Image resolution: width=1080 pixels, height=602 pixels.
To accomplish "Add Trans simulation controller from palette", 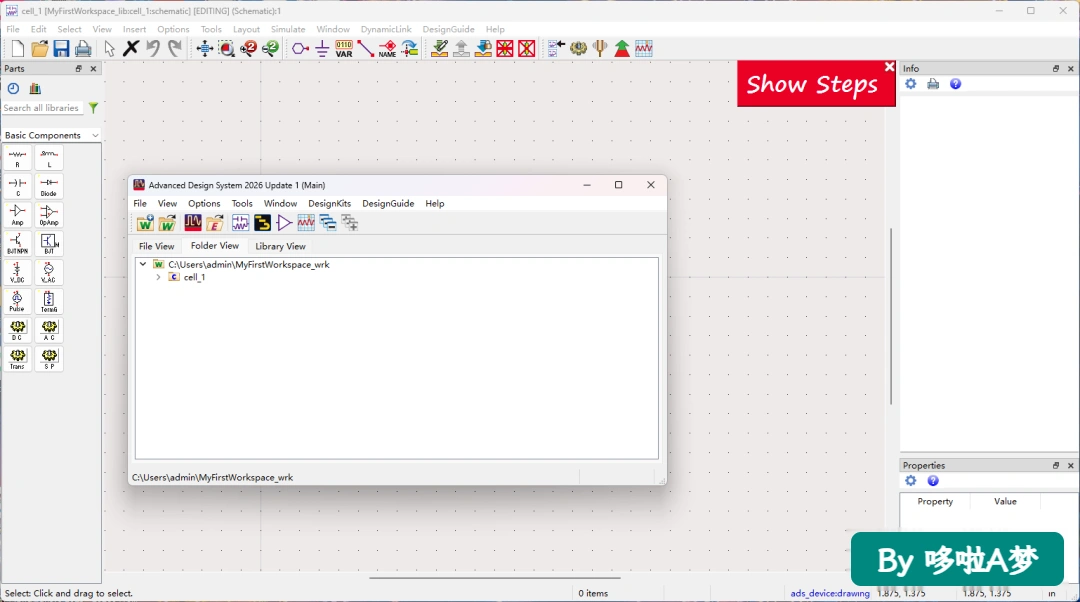I will [x=17, y=359].
